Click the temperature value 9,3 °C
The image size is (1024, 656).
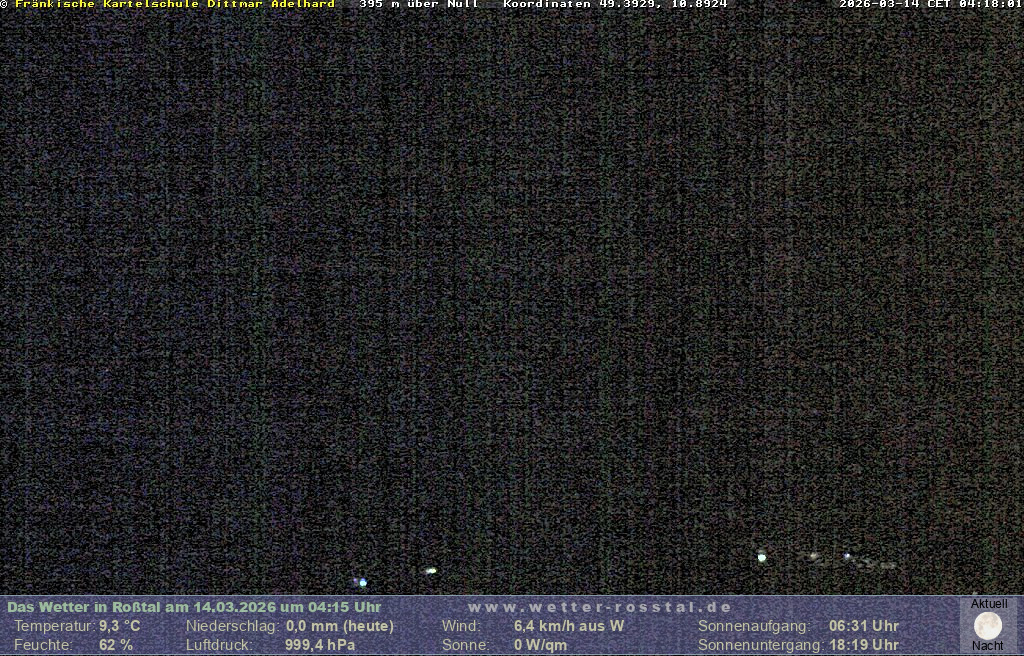(120, 626)
